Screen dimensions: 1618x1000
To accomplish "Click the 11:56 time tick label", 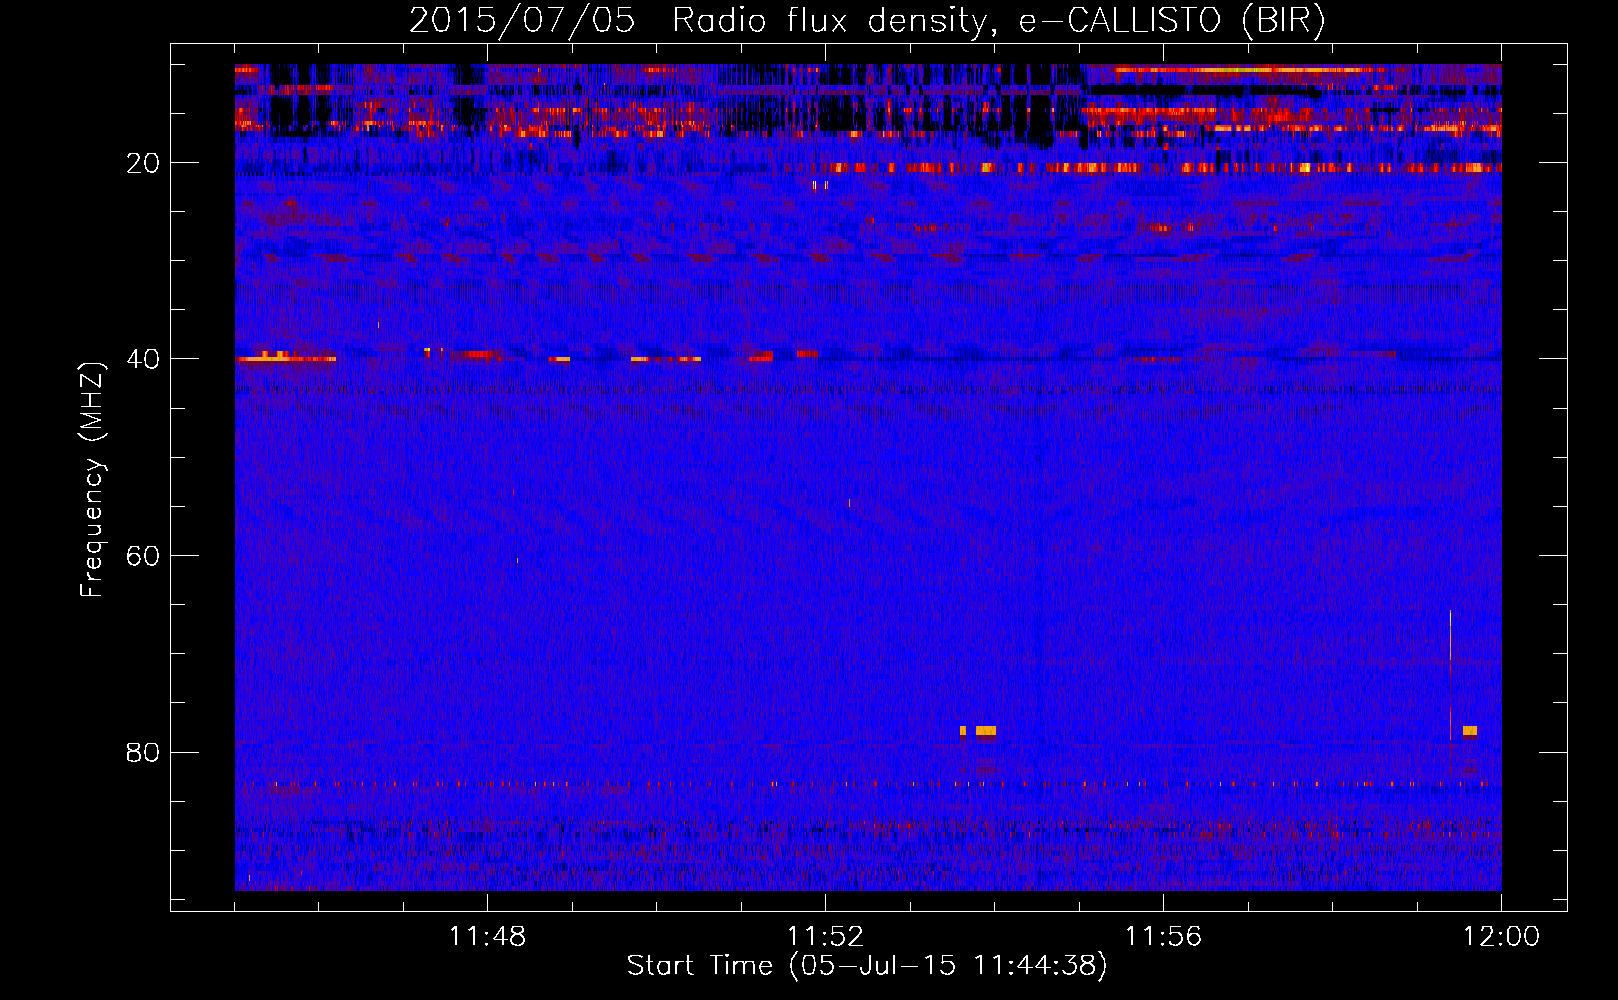I will pyautogui.click(x=1163, y=937).
